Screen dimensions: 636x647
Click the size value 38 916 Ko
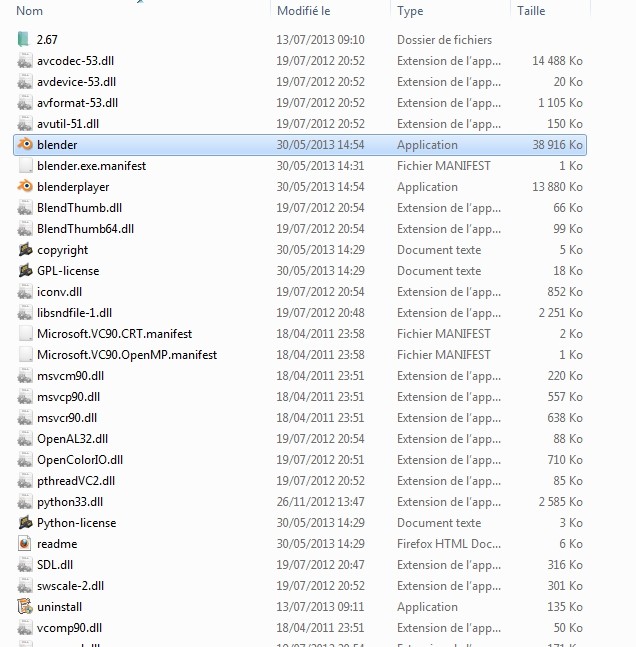point(557,145)
